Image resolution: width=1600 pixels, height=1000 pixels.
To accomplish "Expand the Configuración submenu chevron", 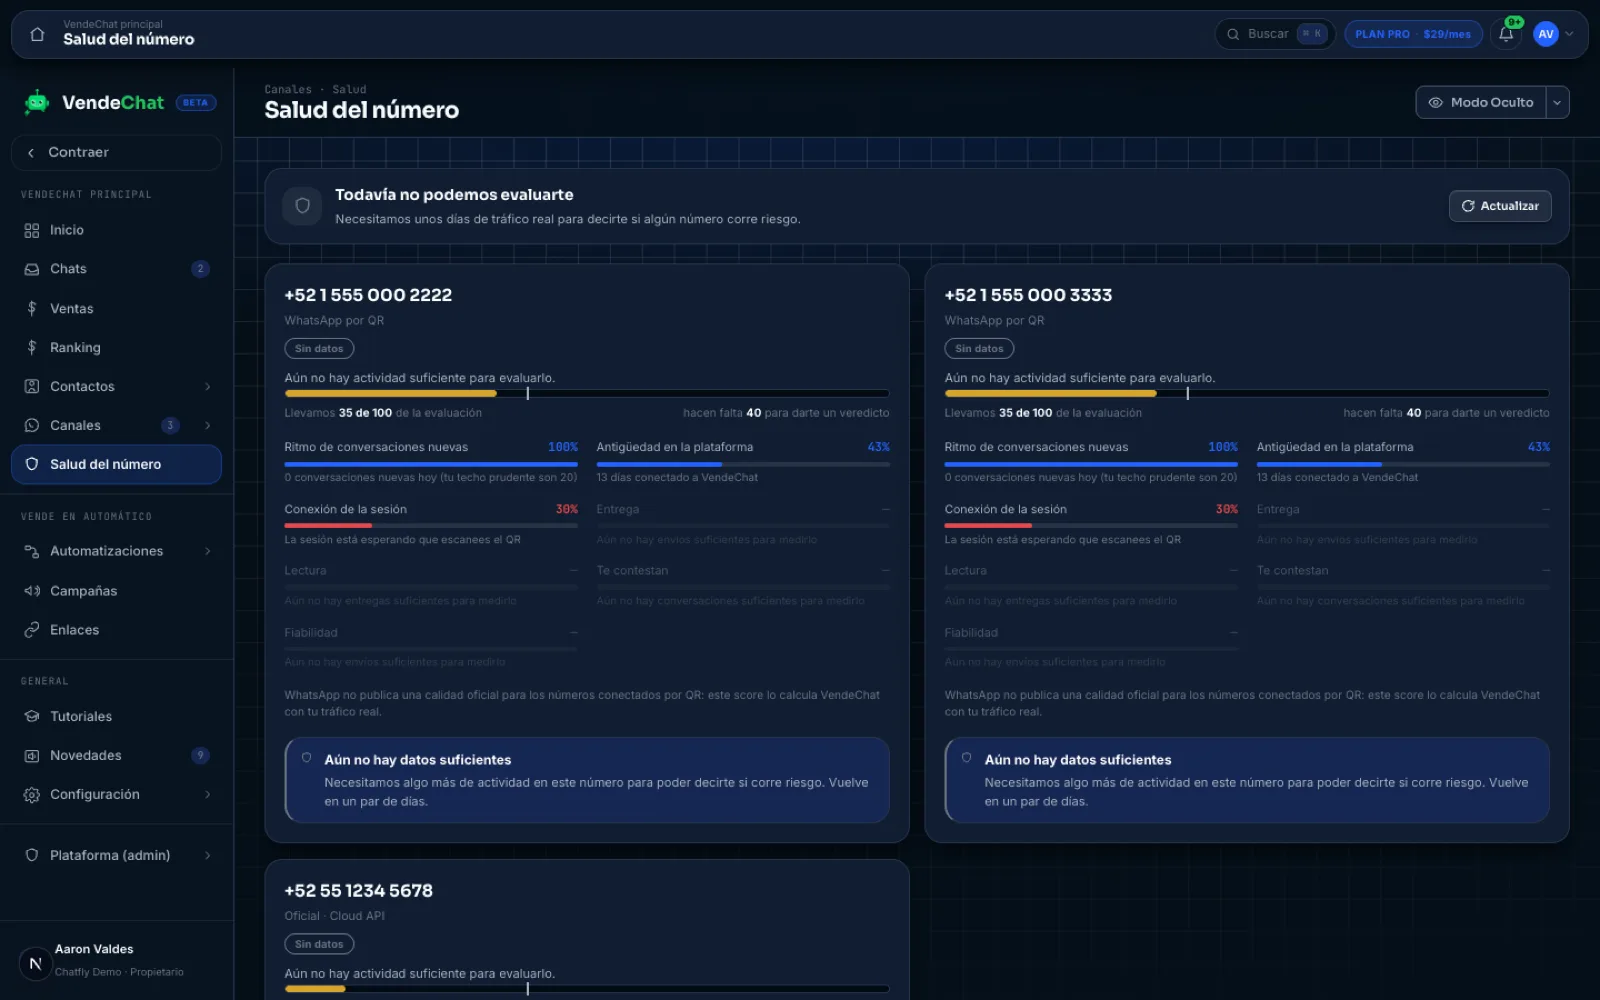I will [207, 794].
